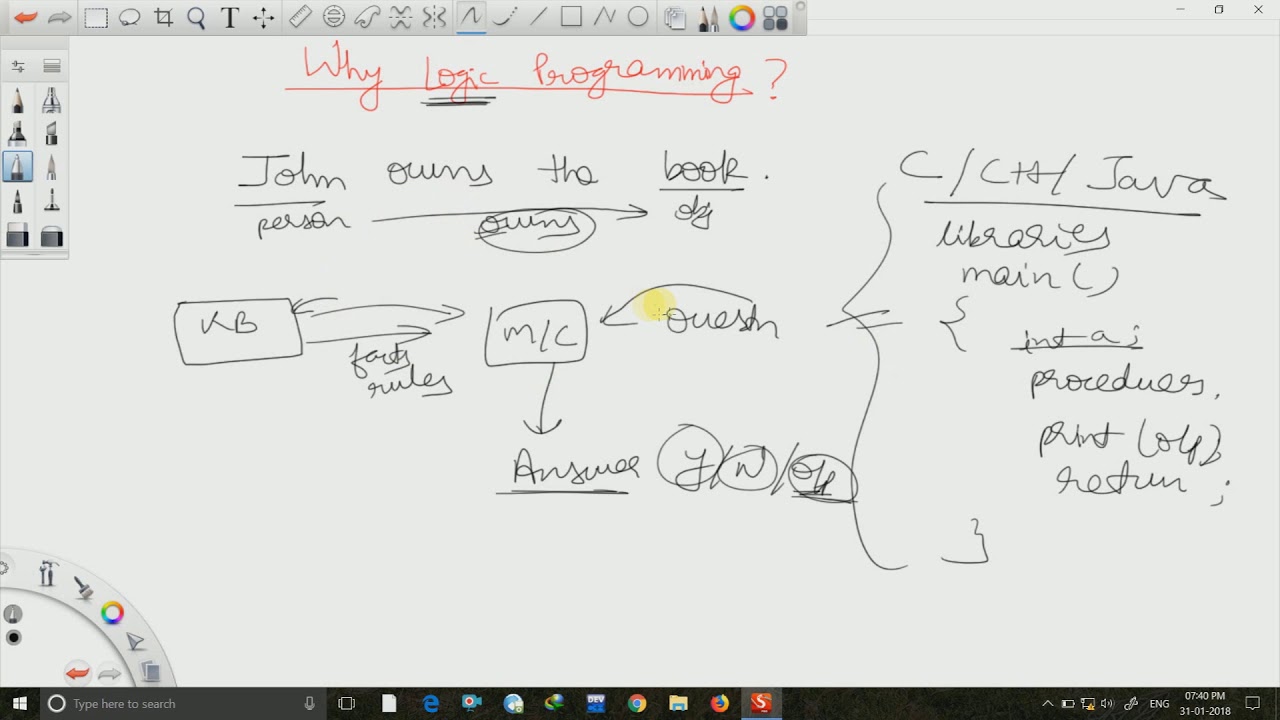The height and width of the screenshot is (720, 1280).
Task: Select the hard eraser
Action: [x=18, y=235]
